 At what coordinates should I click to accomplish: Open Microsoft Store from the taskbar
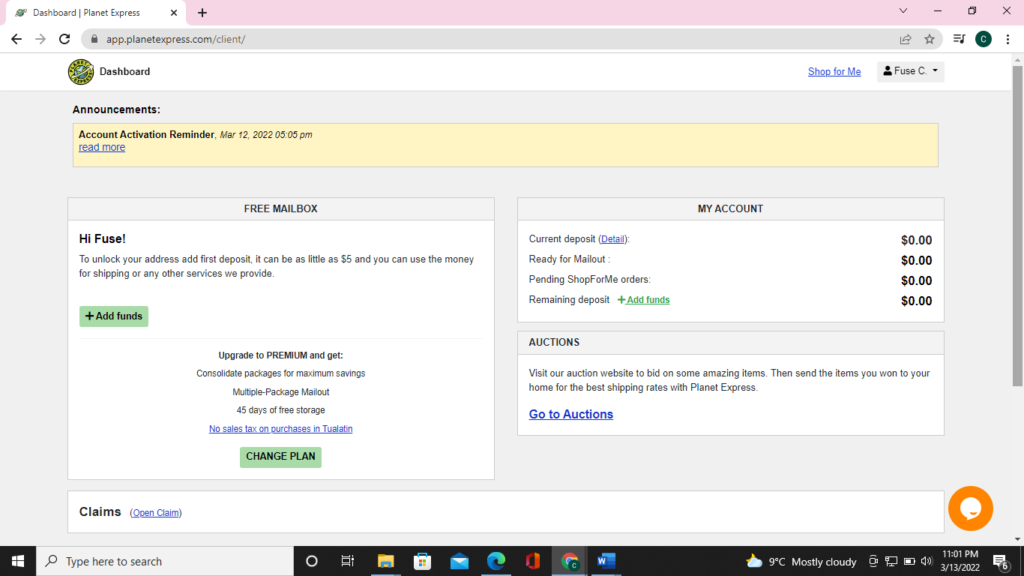click(423, 561)
